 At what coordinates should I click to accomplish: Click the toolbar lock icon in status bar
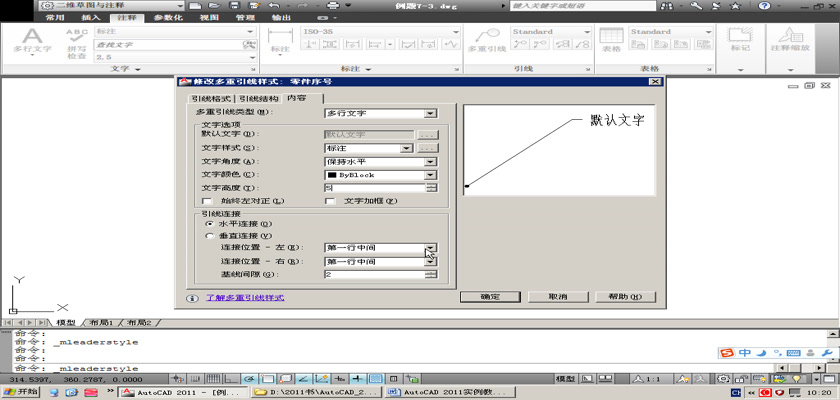(x=740, y=379)
